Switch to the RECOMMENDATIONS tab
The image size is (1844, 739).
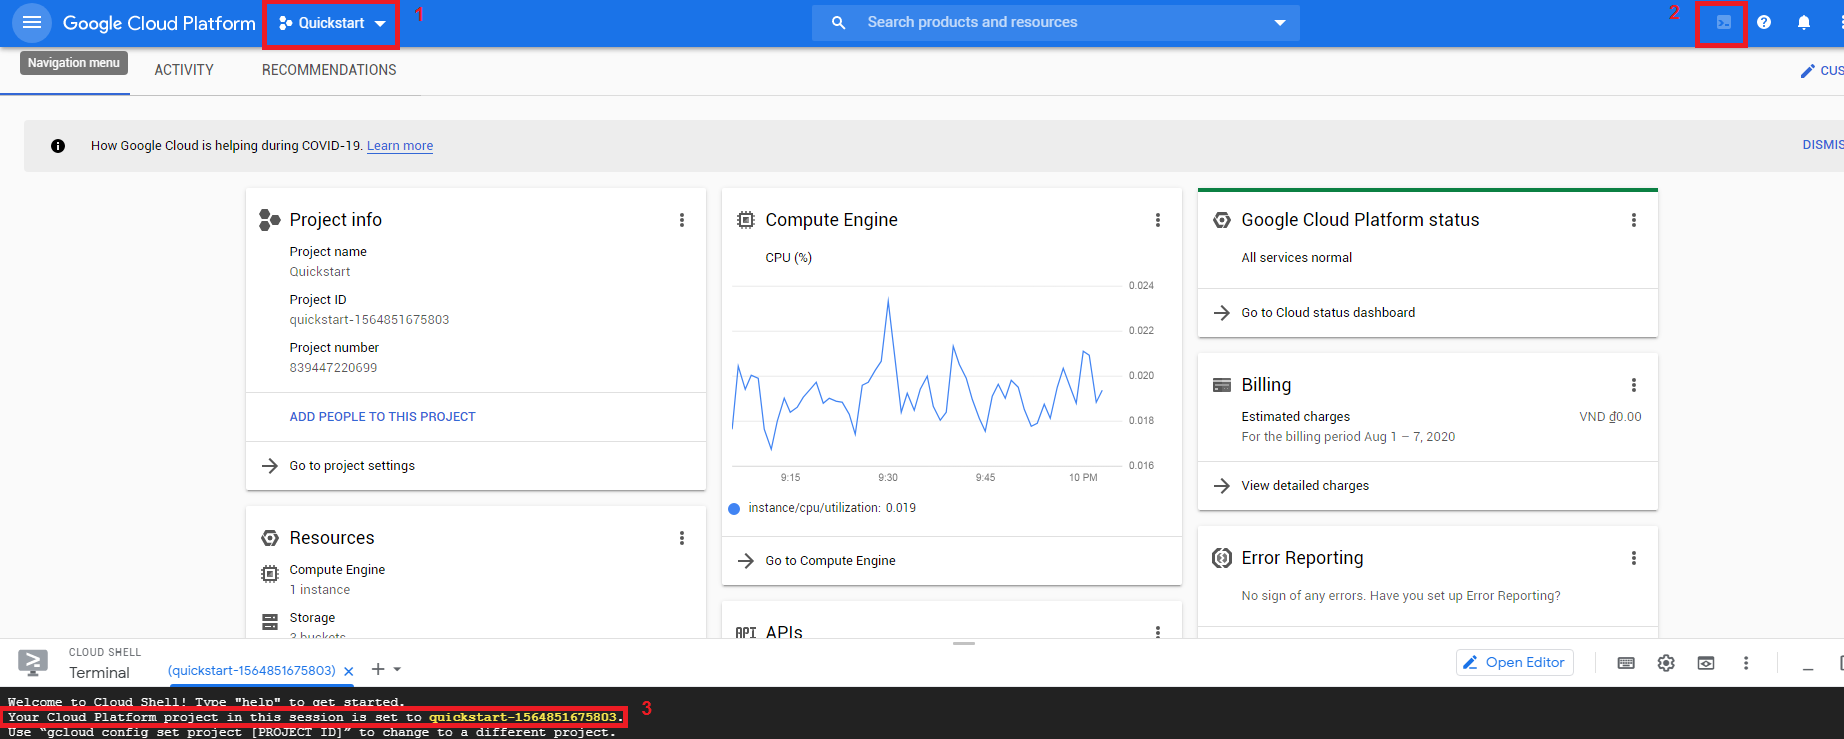click(x=329, y=70)
